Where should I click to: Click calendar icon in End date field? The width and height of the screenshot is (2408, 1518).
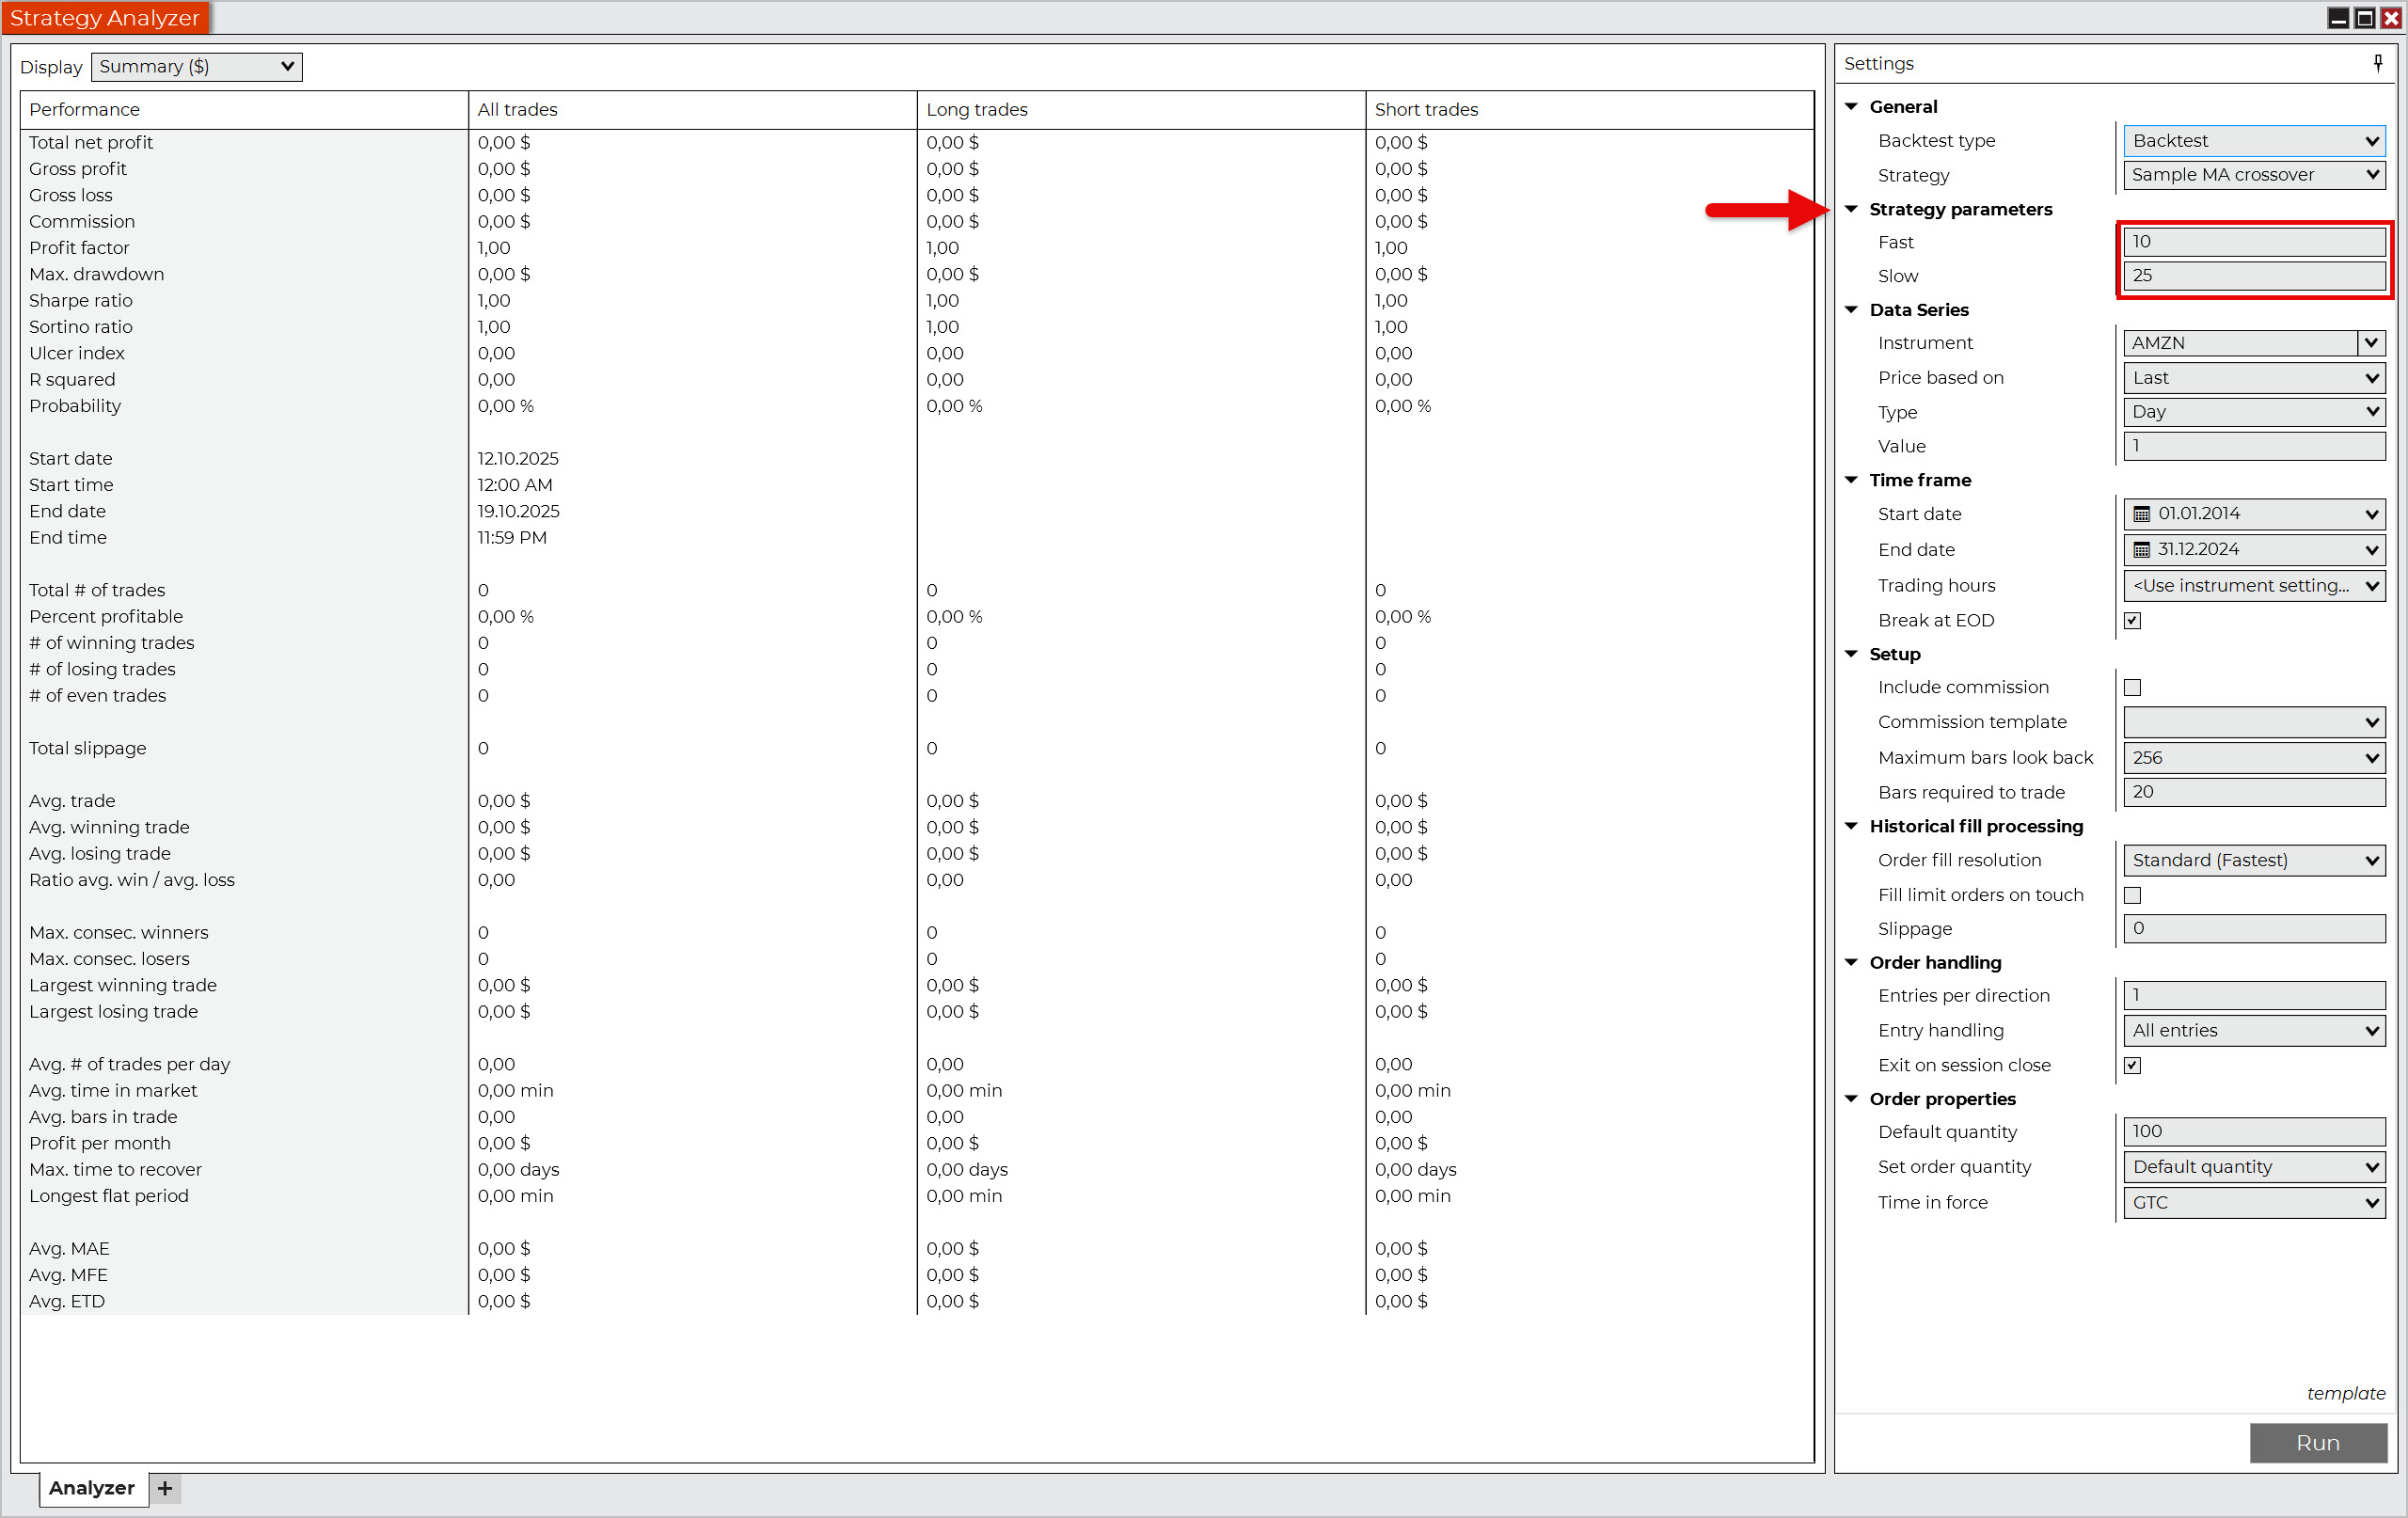pyautogui.click(x=2141, y=550)
